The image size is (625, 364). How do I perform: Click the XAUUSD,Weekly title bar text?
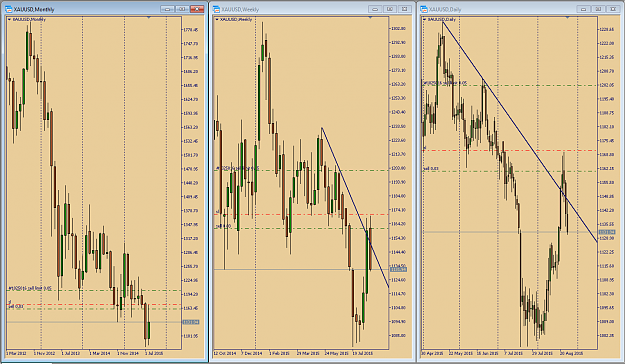point(240,9)
